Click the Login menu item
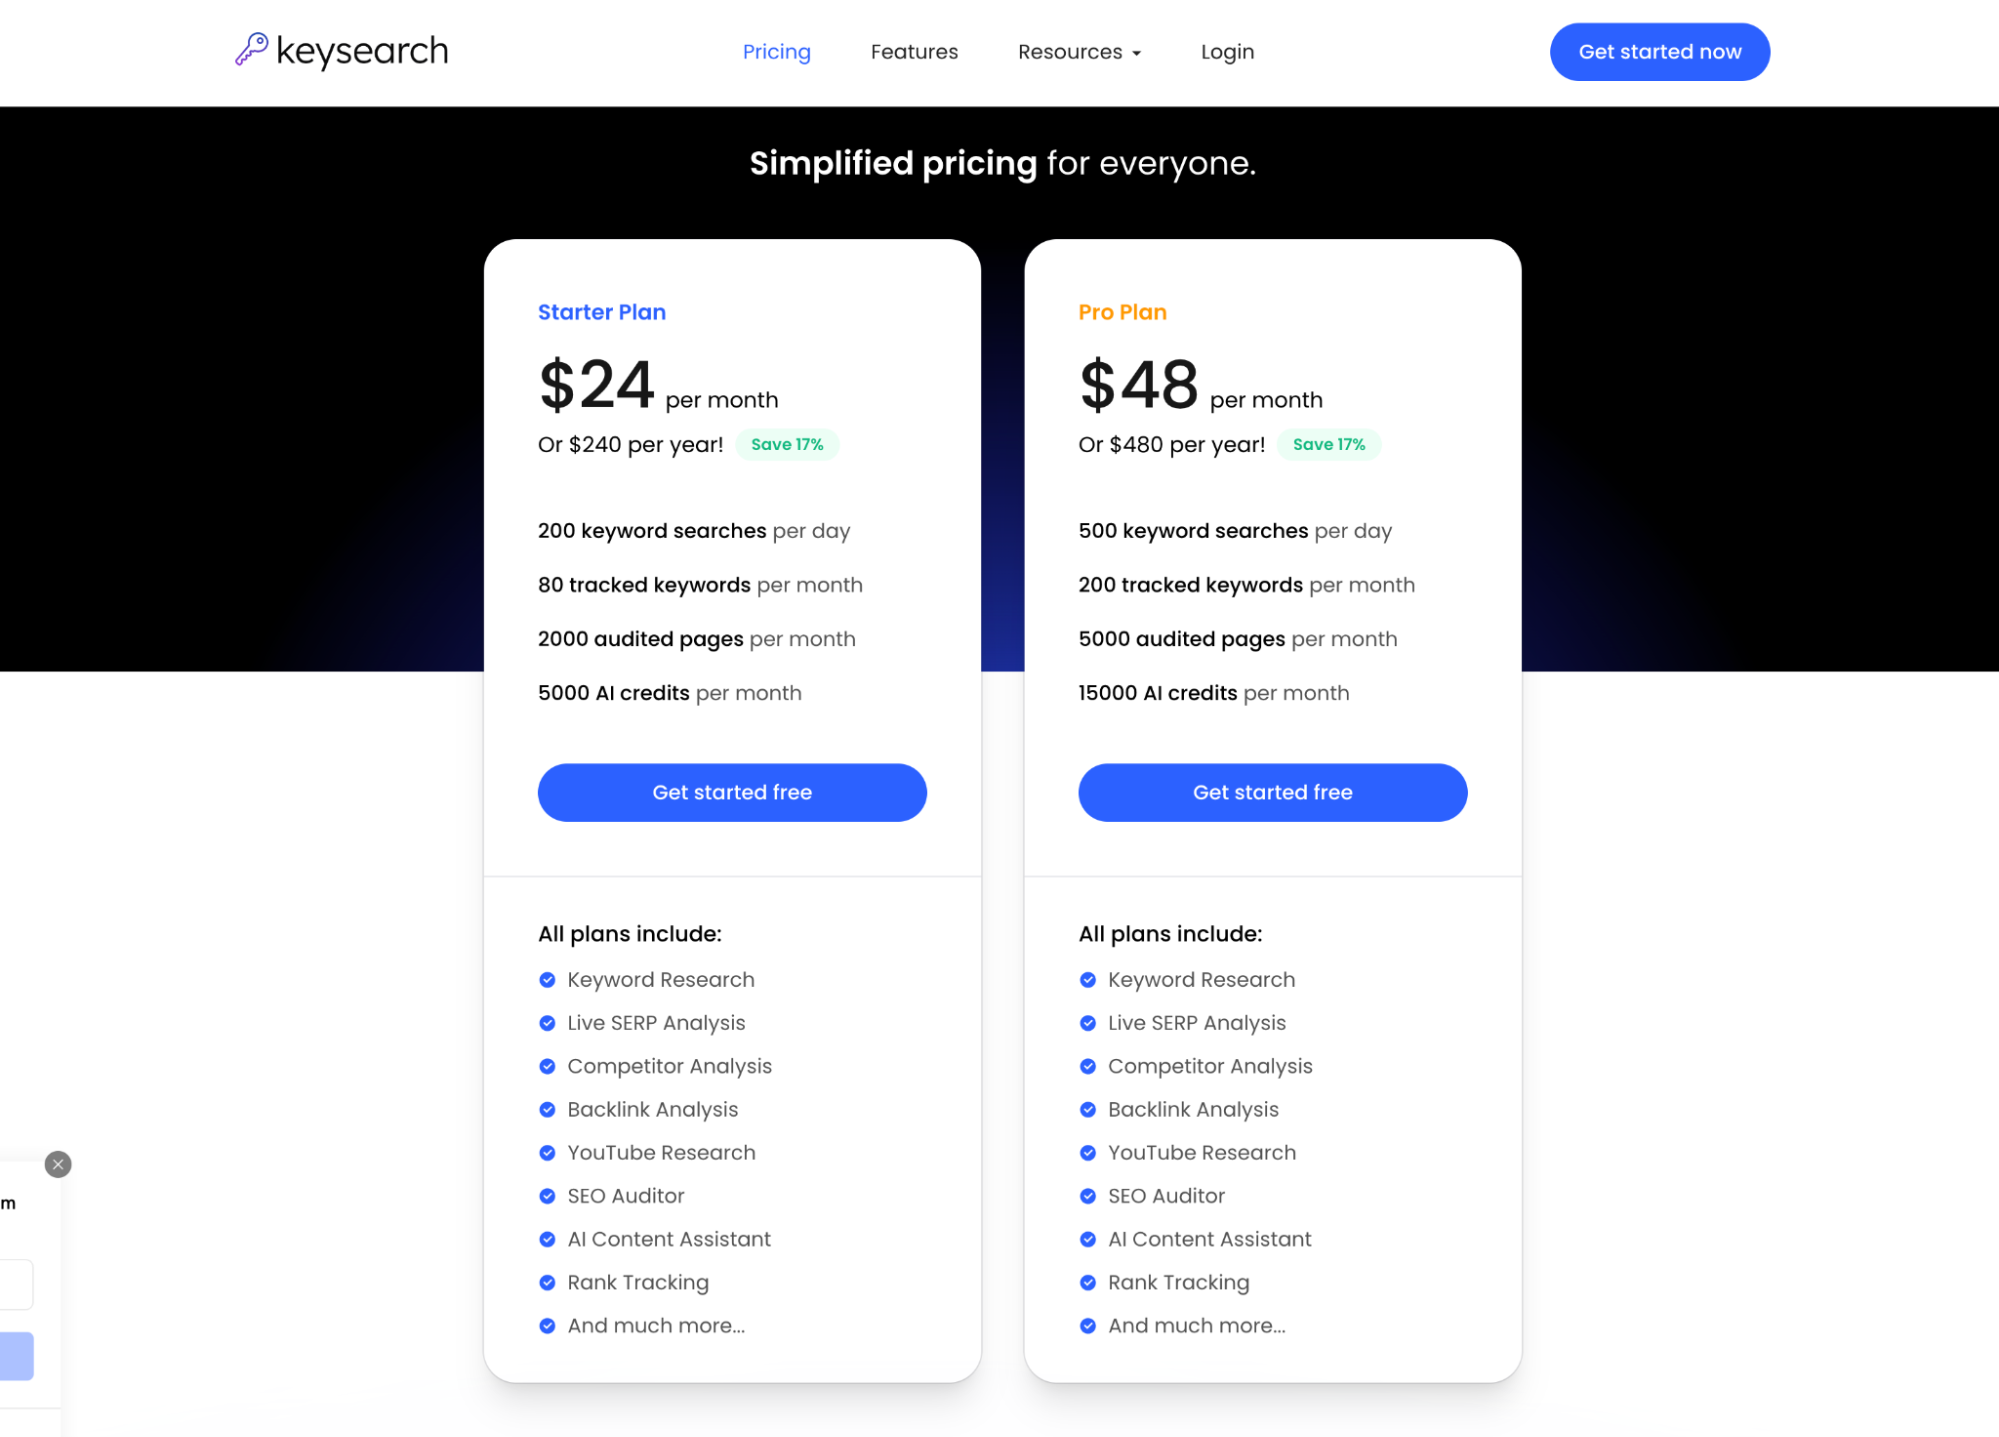This screenshot has width=1999, height=1437. click(x=1228, y=50)
